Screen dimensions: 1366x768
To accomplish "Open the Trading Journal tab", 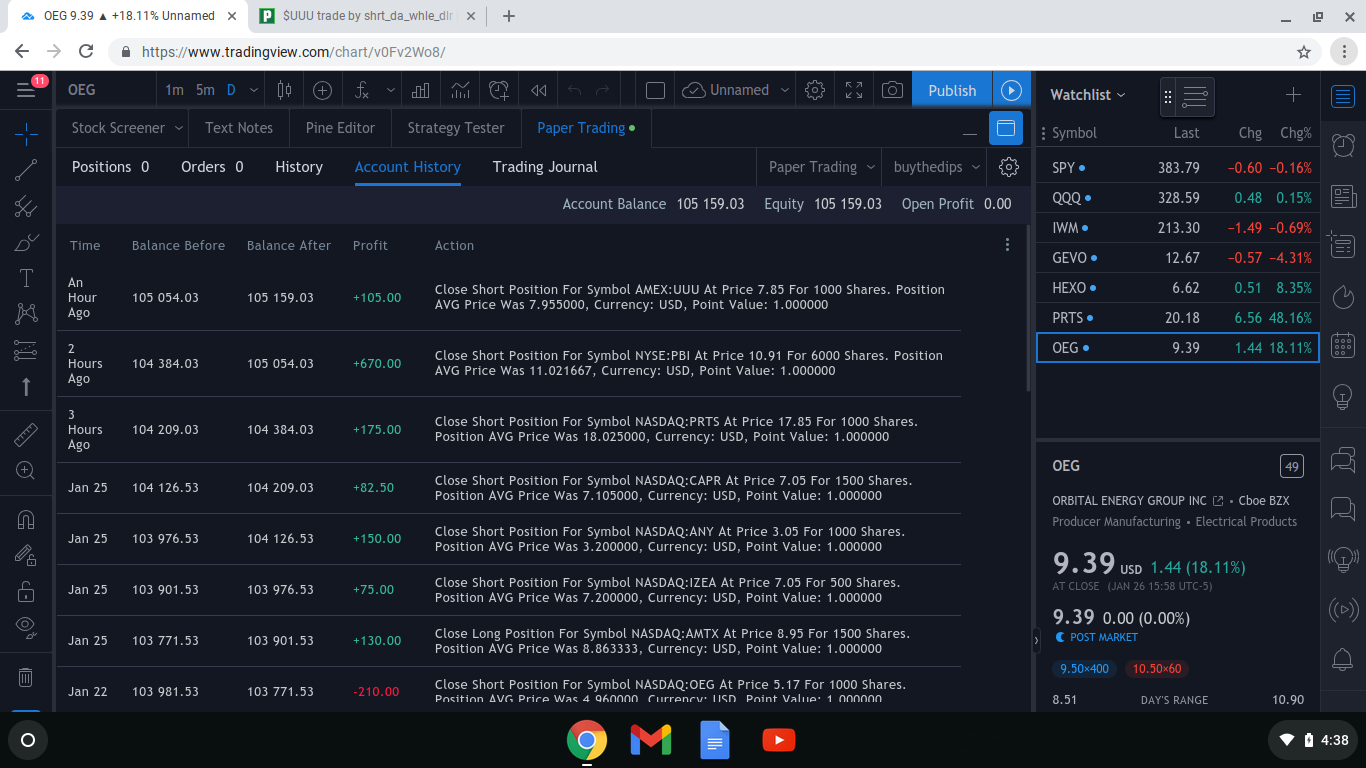I will [x=544, y=167].
